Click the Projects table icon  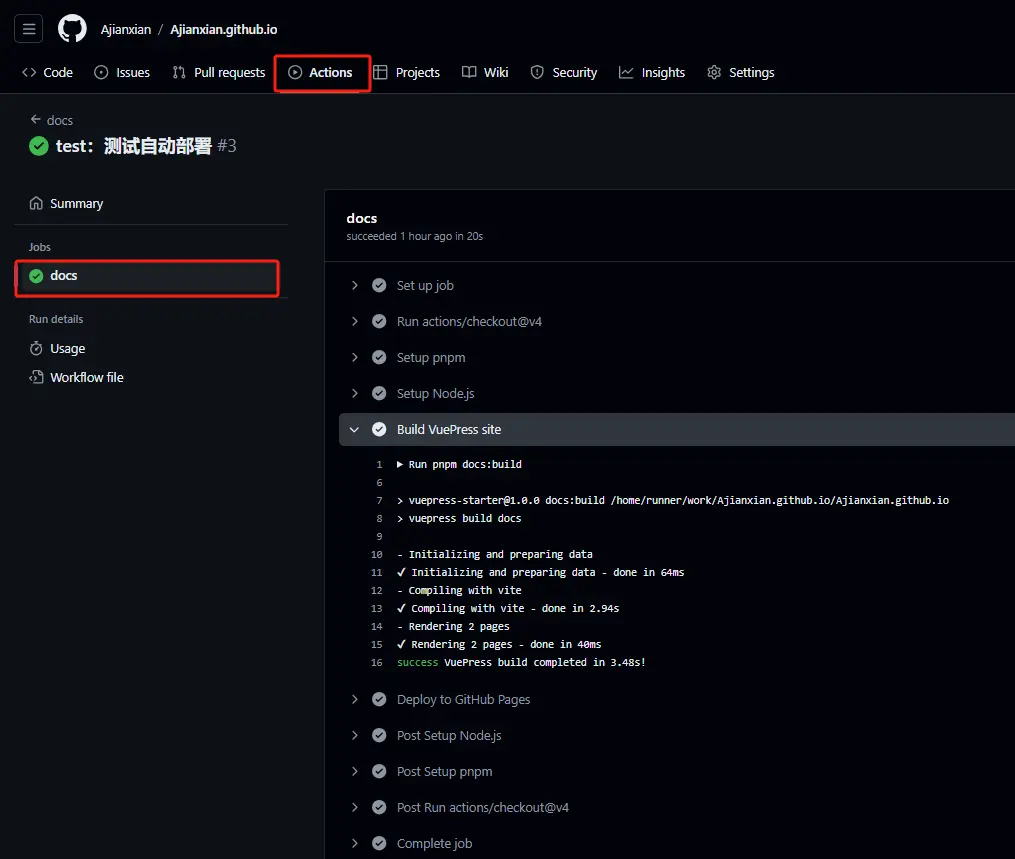[x=381, y=73]
